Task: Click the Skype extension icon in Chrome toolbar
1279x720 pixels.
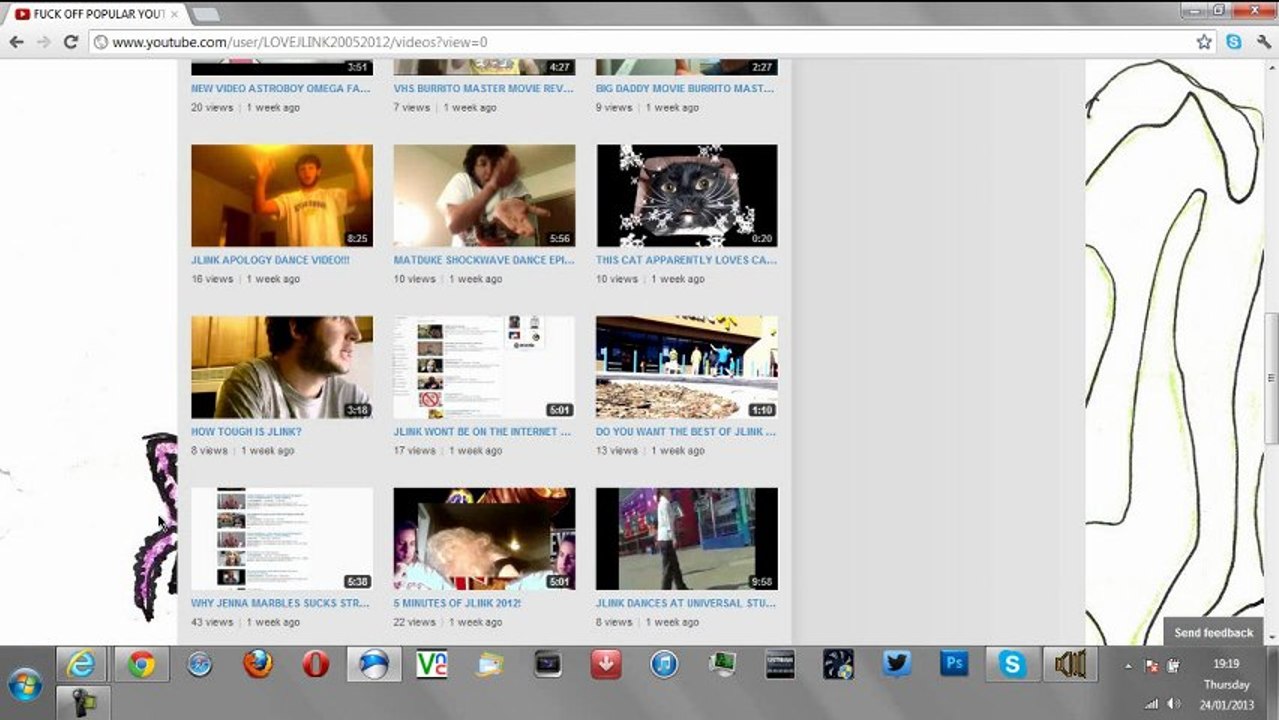Action: [1234, 42]
